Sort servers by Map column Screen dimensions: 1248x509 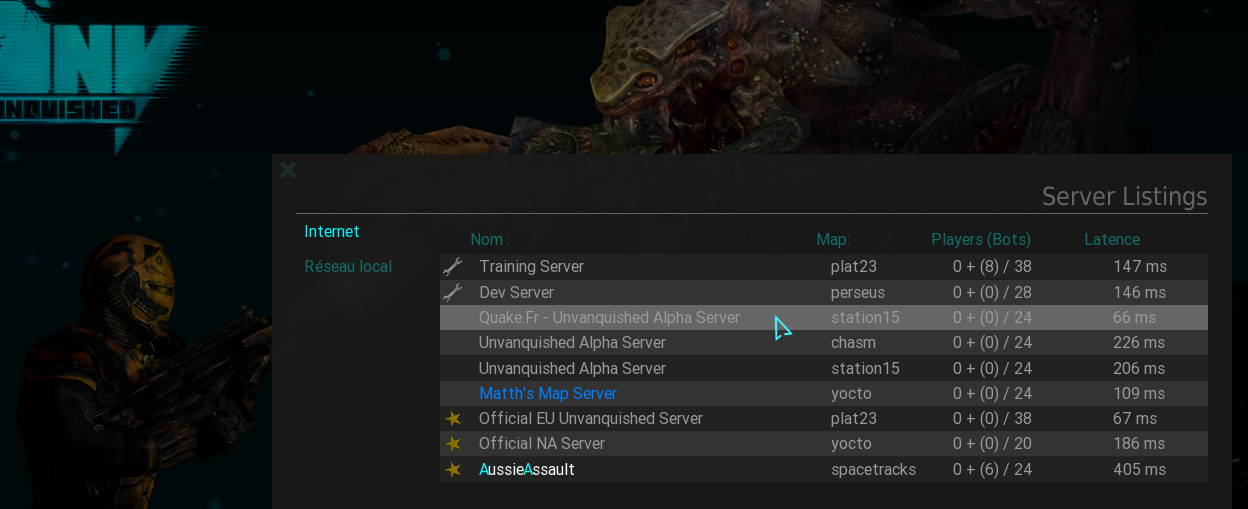click(x=833, y=239)
